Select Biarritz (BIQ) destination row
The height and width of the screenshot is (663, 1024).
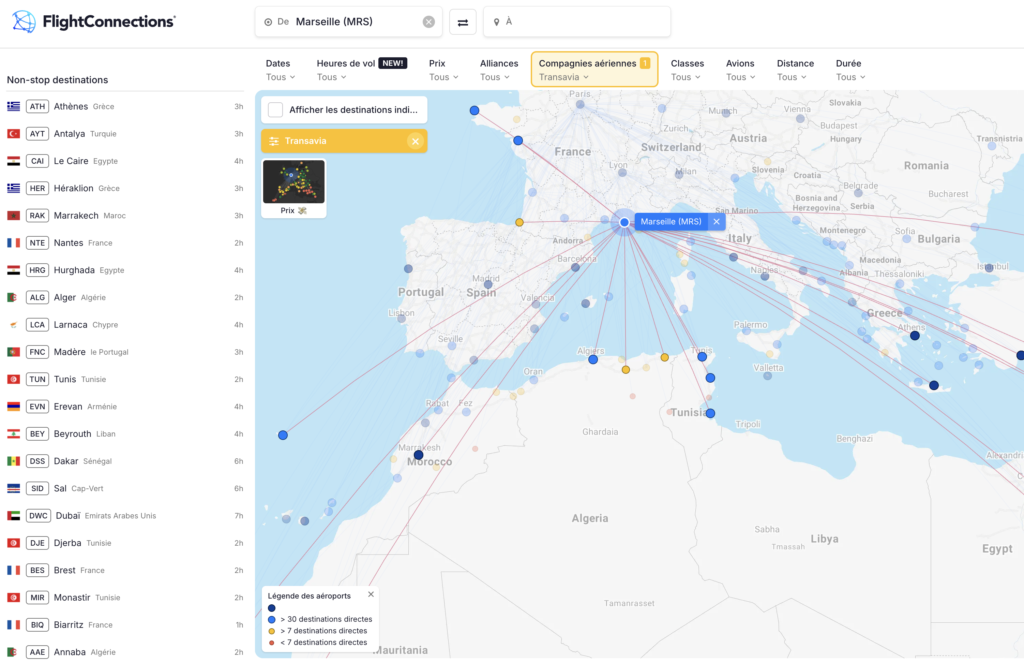click(x=125, y=625)
